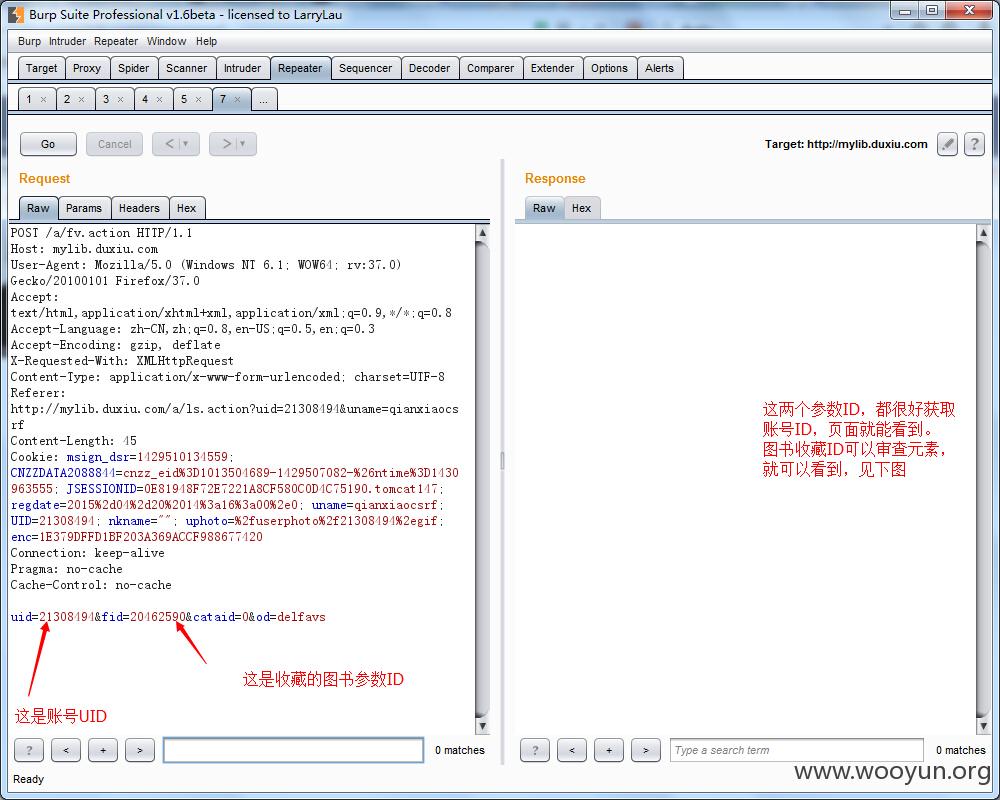Switch to the Decoder tab

pos(429,68)
